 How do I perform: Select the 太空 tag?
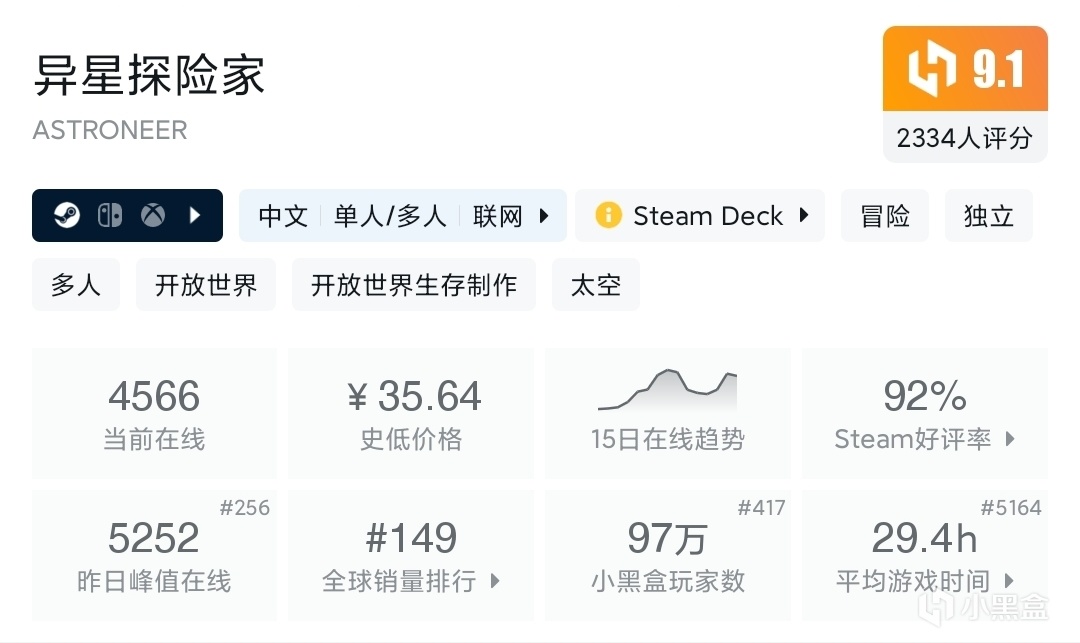596,285
